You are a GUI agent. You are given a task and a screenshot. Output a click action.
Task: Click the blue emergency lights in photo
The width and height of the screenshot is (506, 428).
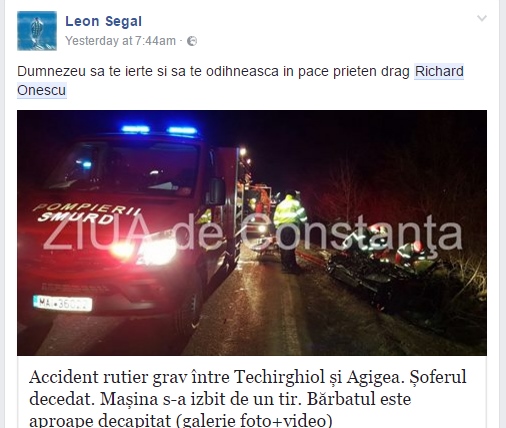click(x=159, y=130)
